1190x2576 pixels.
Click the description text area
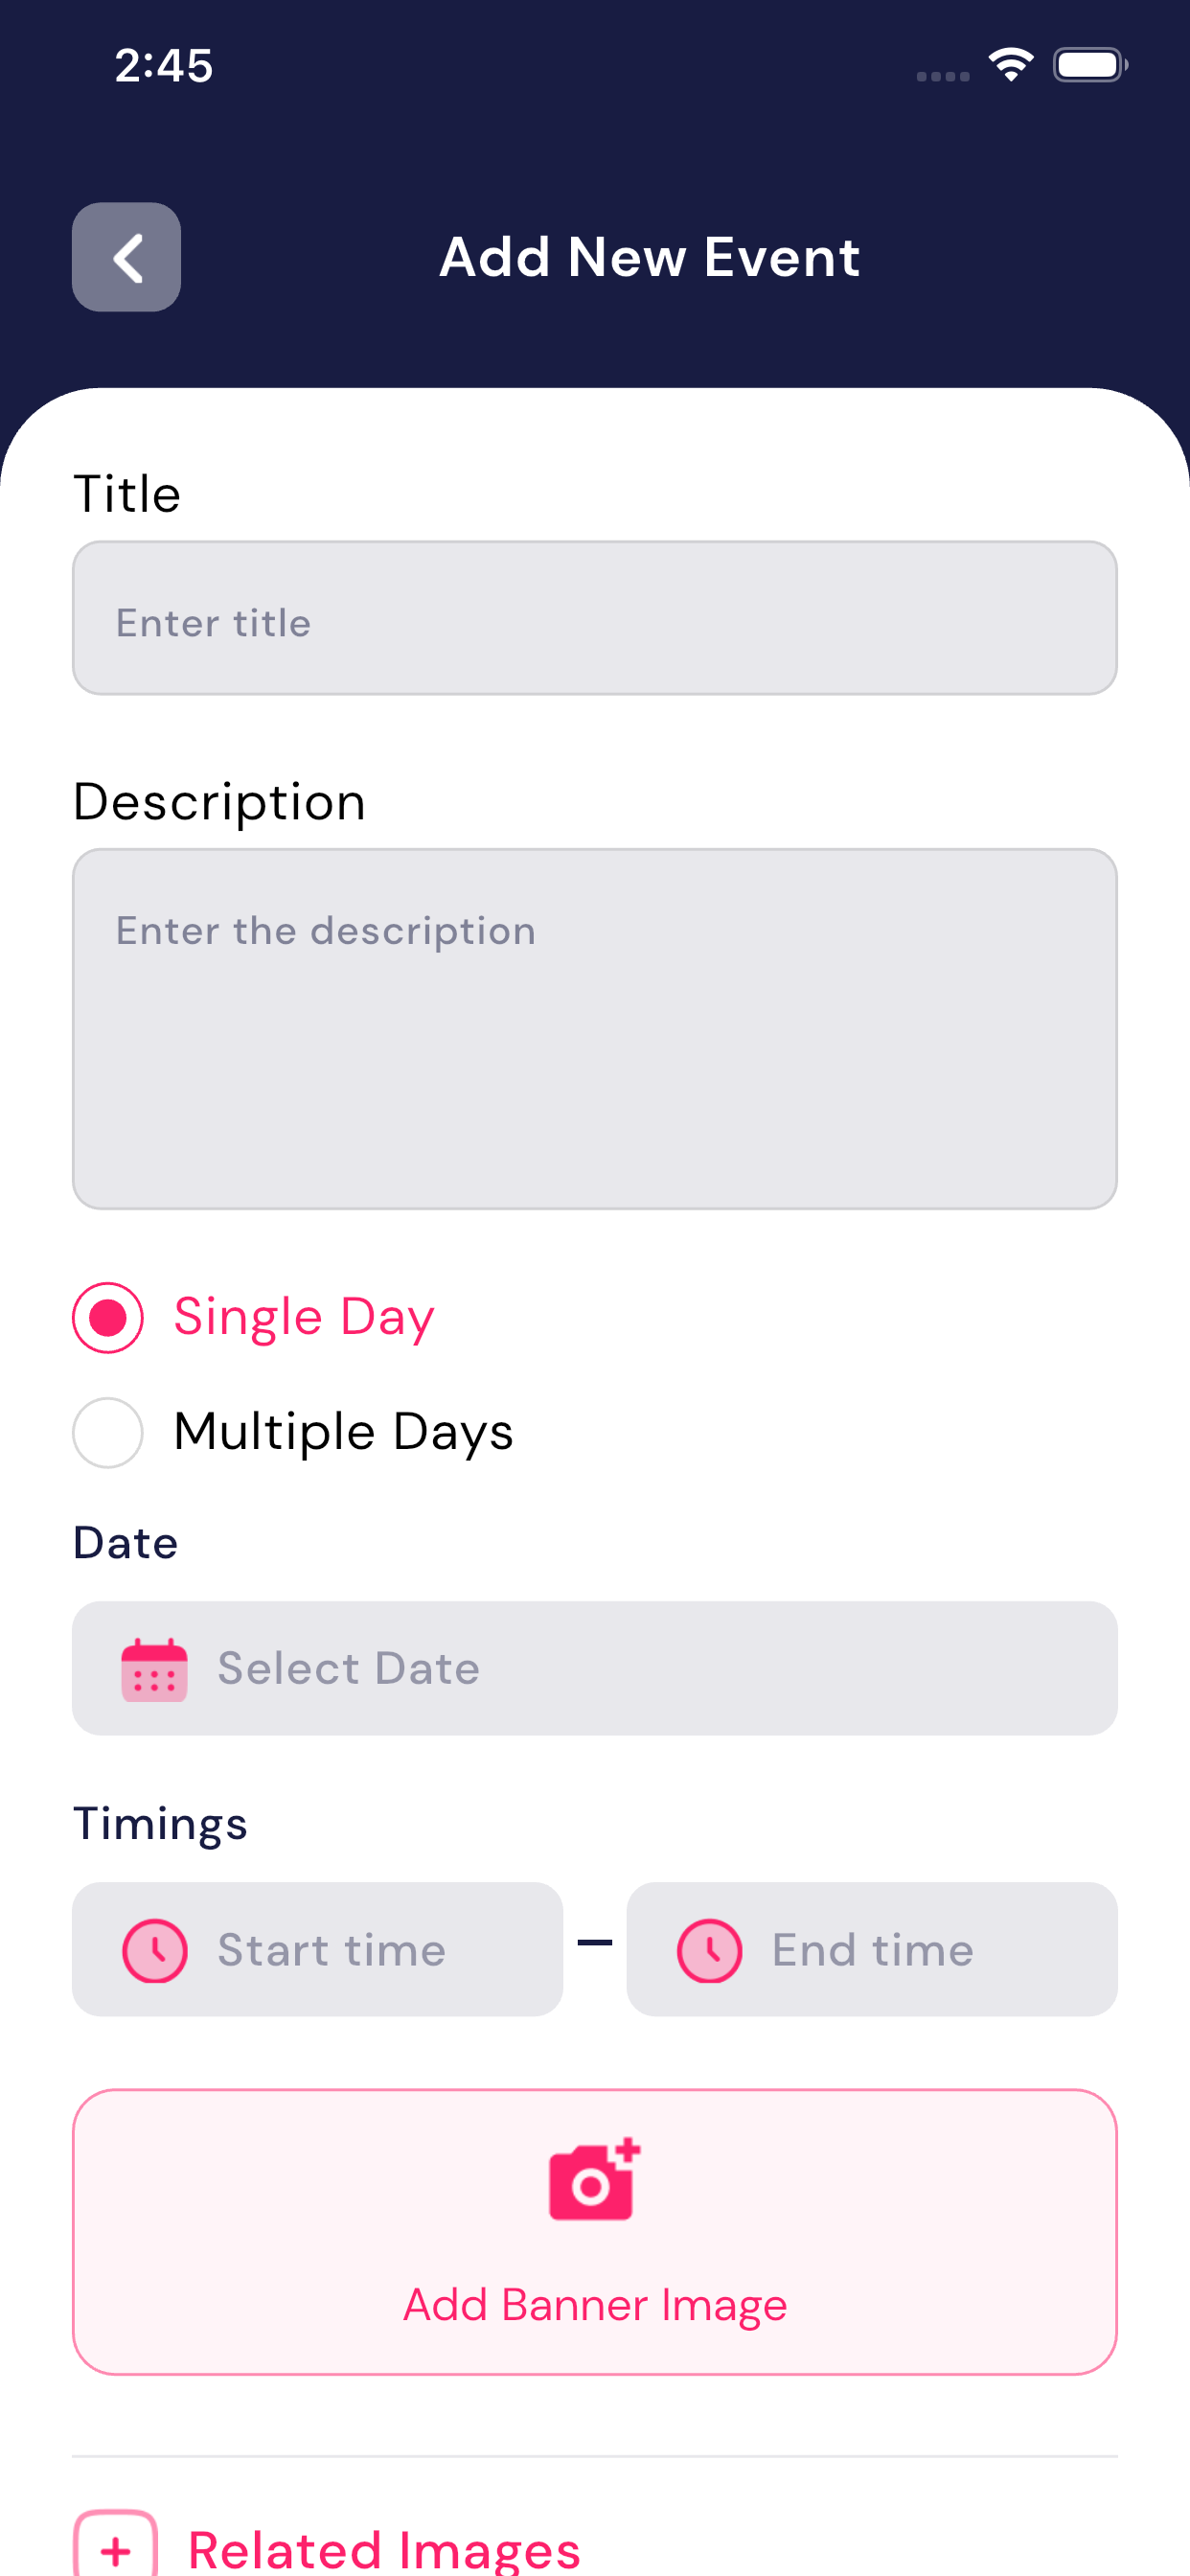[594, 1028]
